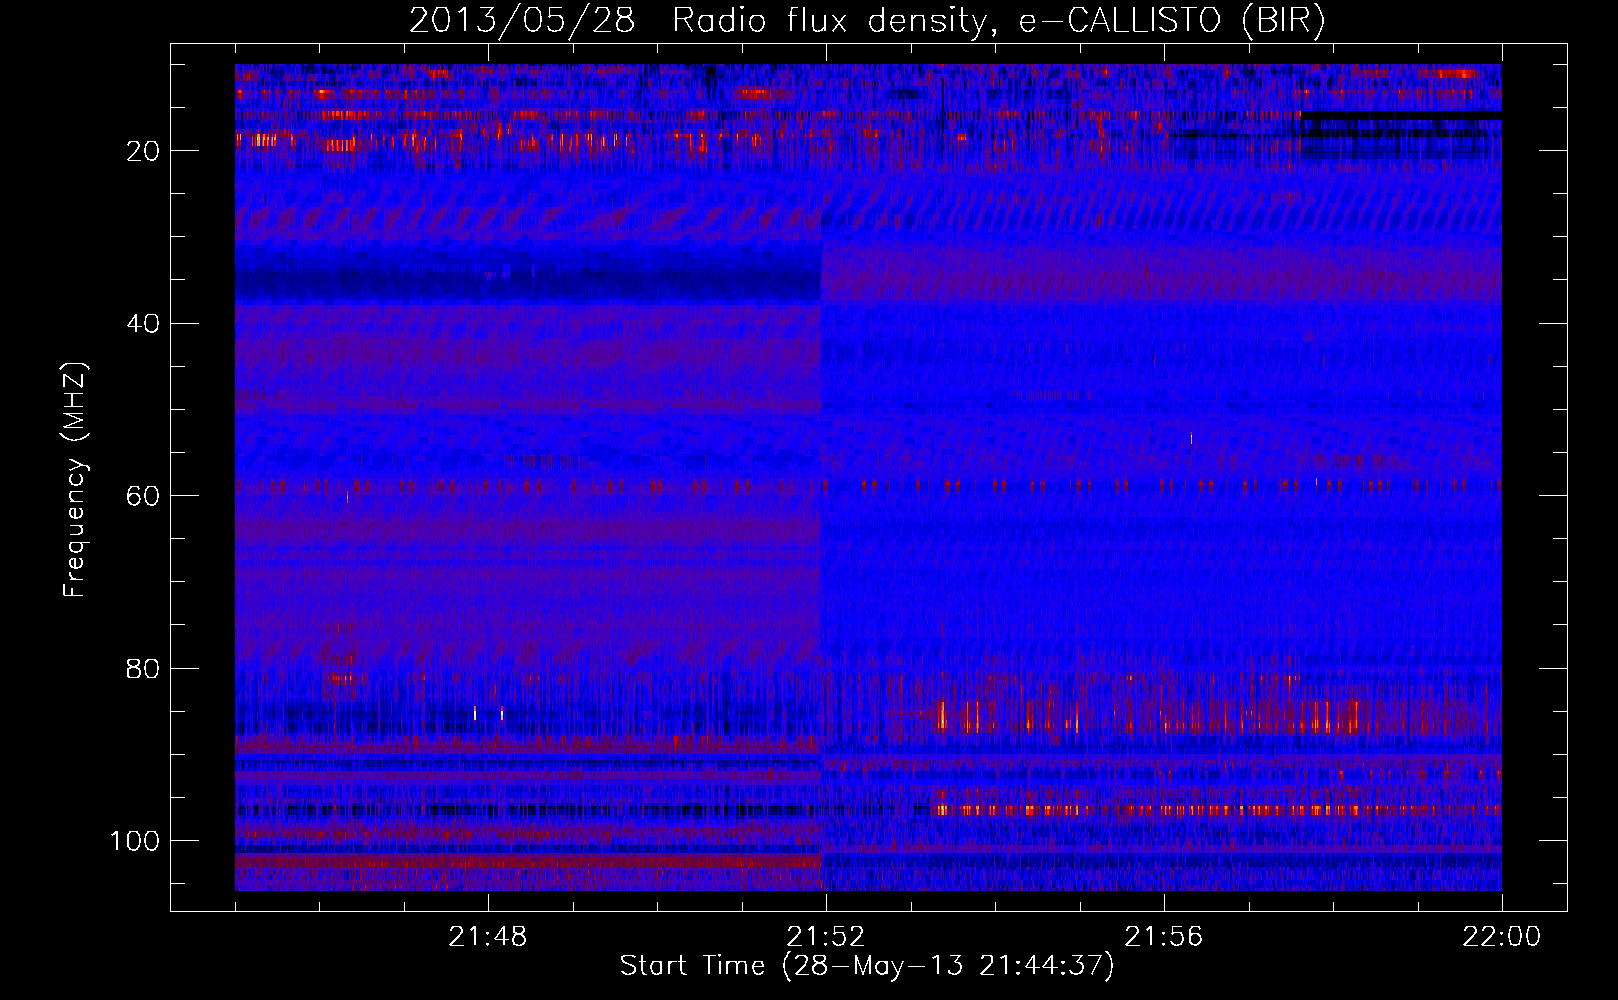Click the 21:56 time tick label
Viewport: 1618px width, 1000px height.
click(1164, 937)
